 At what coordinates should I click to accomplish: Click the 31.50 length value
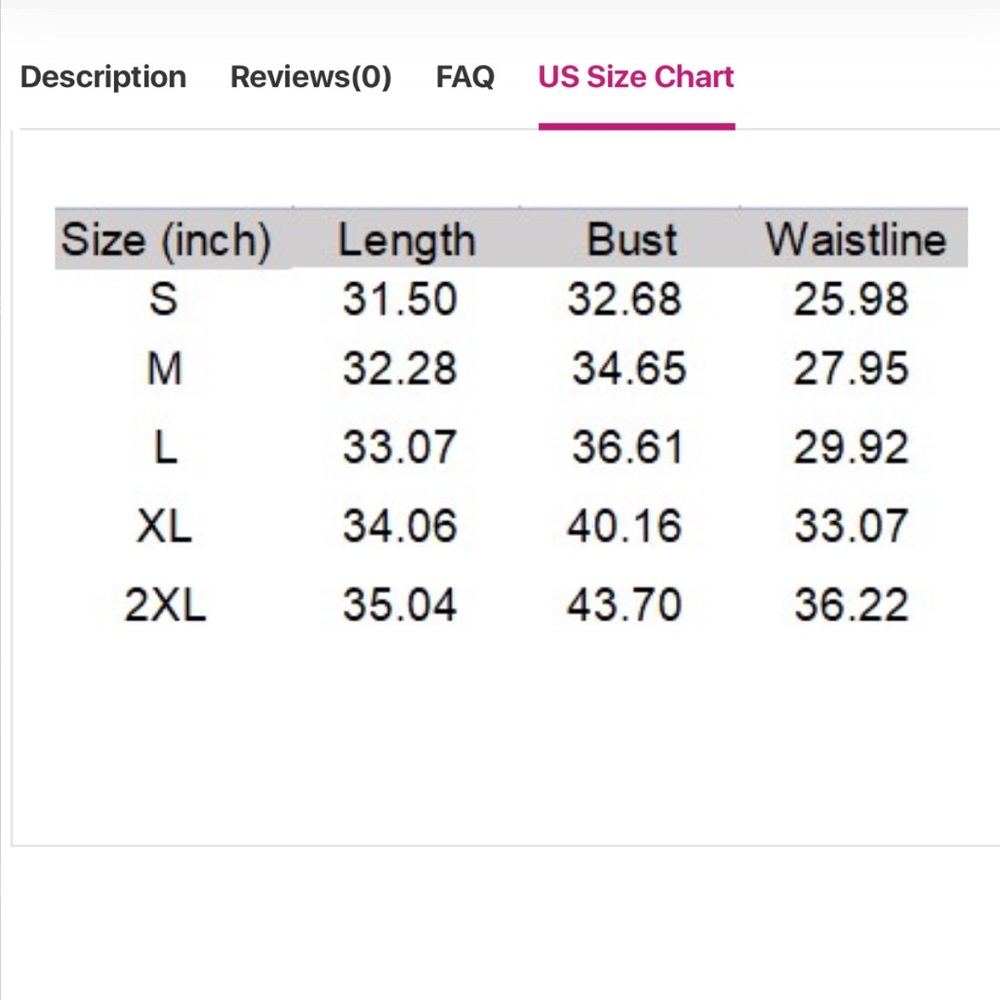click(x=400, y=299)
